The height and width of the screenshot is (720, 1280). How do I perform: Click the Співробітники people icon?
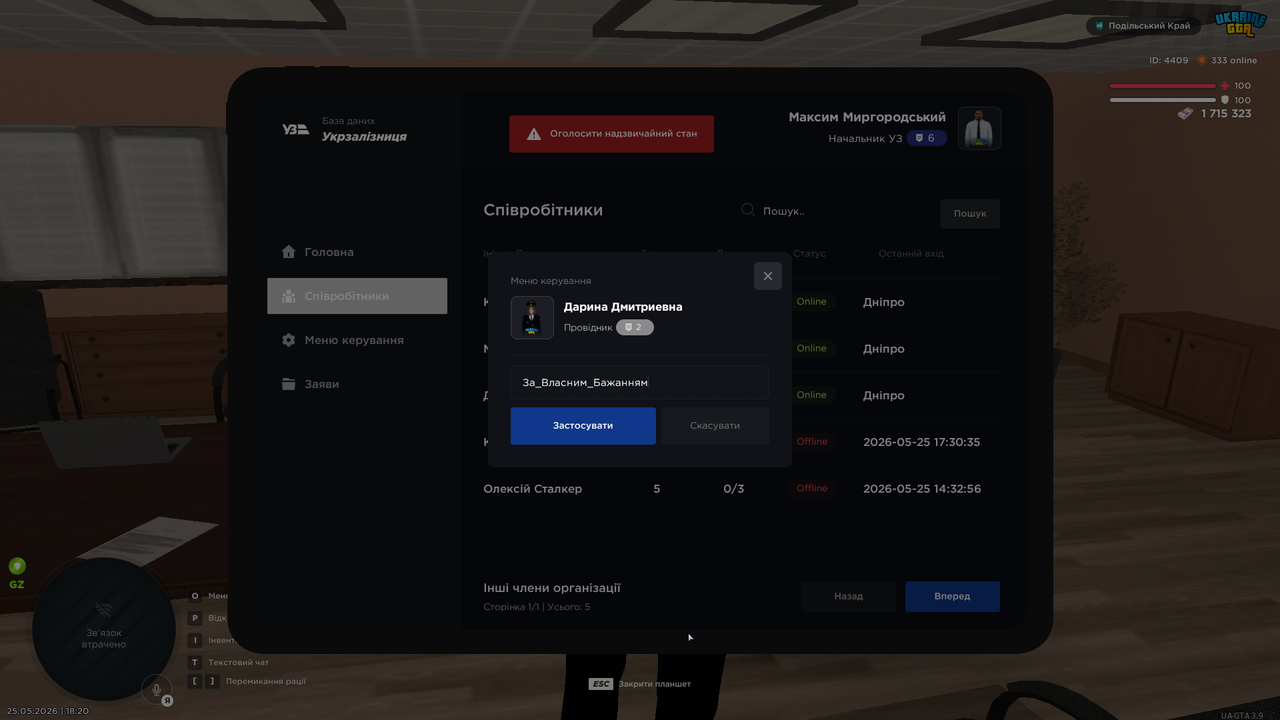tap(289, 296)
